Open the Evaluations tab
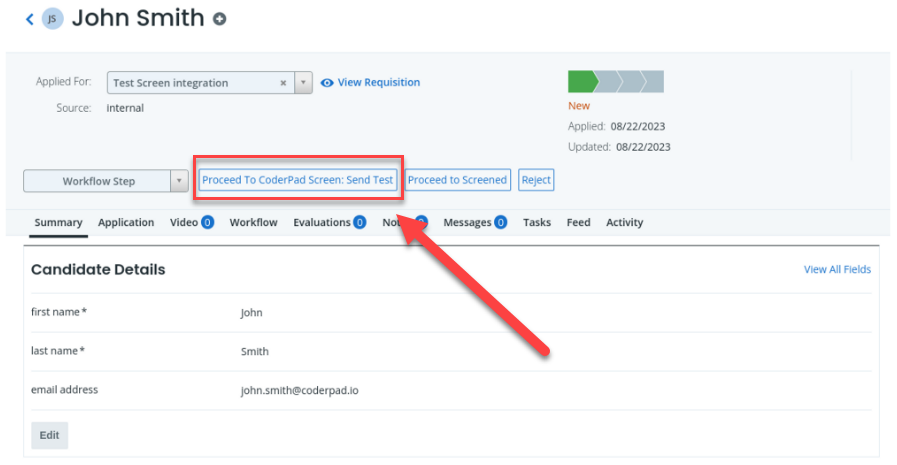This screenshot has height=465, width=897. click(330, 222)
